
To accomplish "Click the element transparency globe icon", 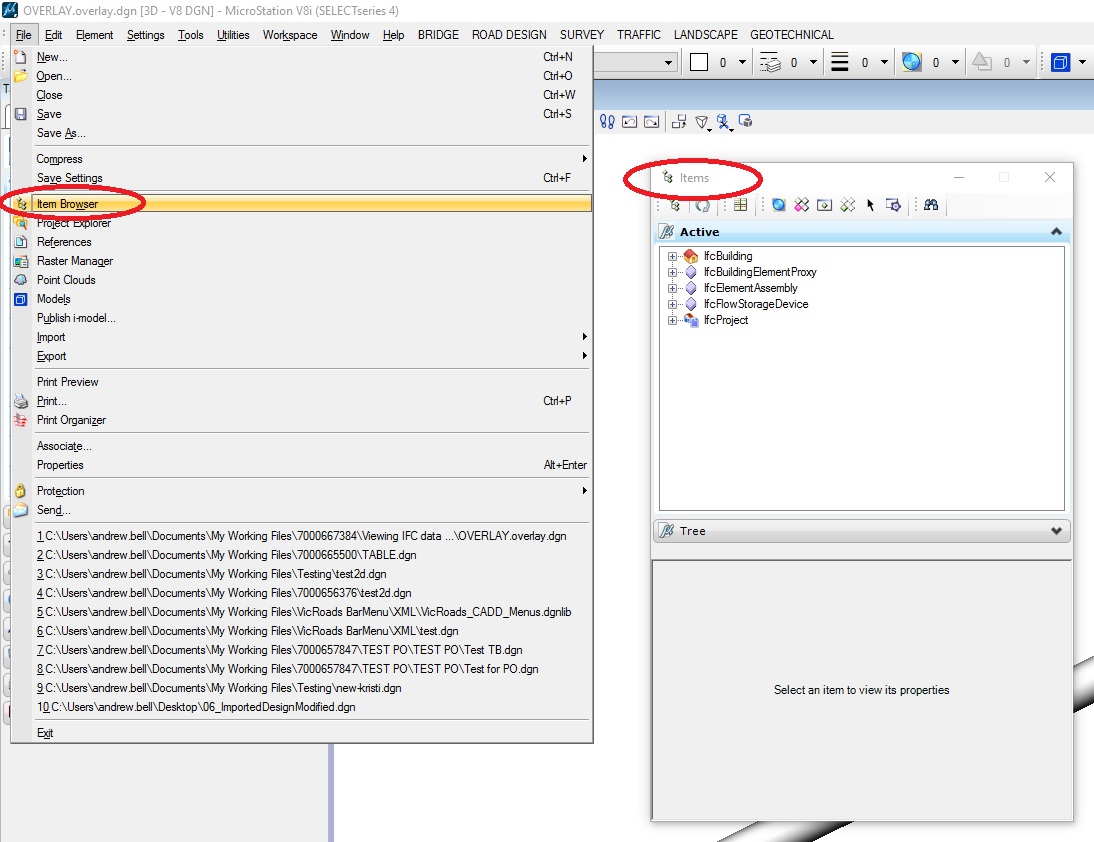I will tap(911, 62).
